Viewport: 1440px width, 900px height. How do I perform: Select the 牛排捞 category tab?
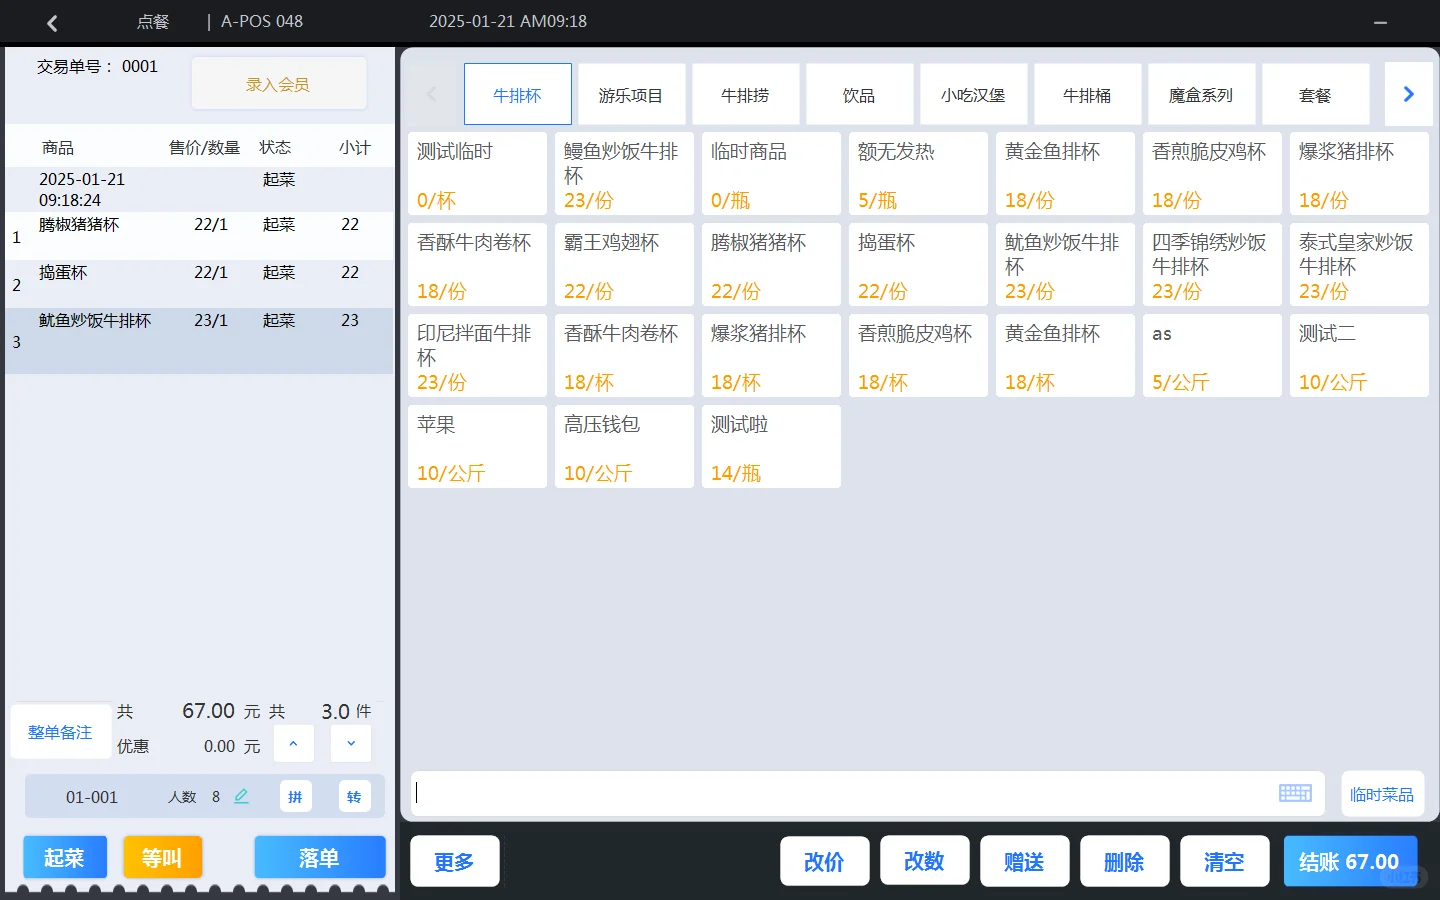pos(745,93)
